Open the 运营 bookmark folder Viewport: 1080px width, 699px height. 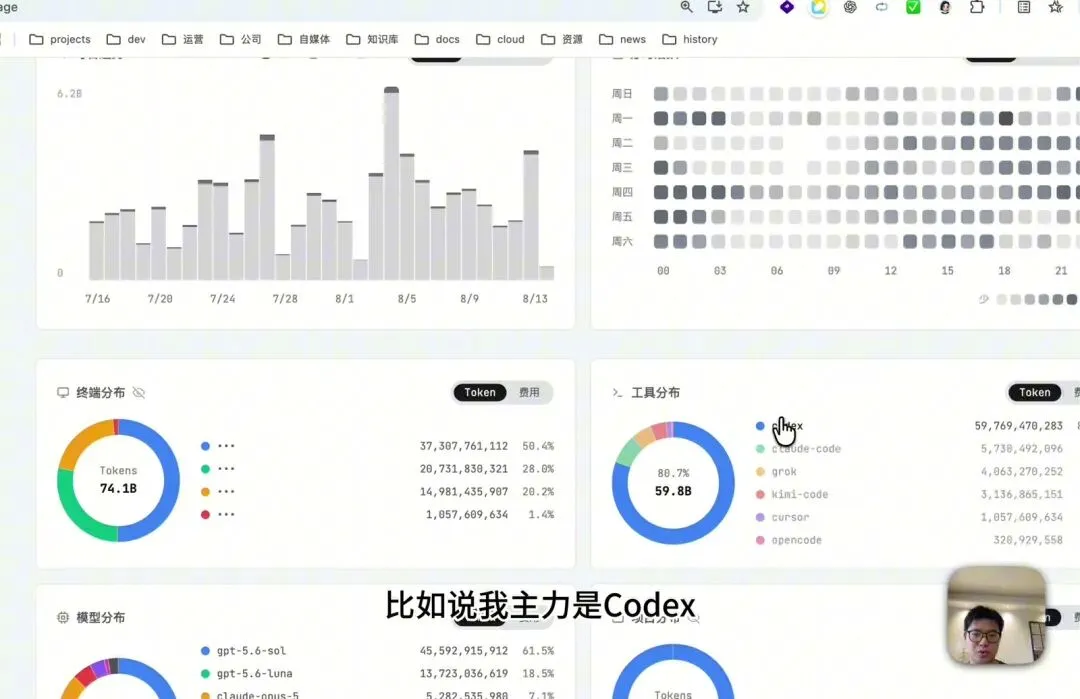pos(183,39)
